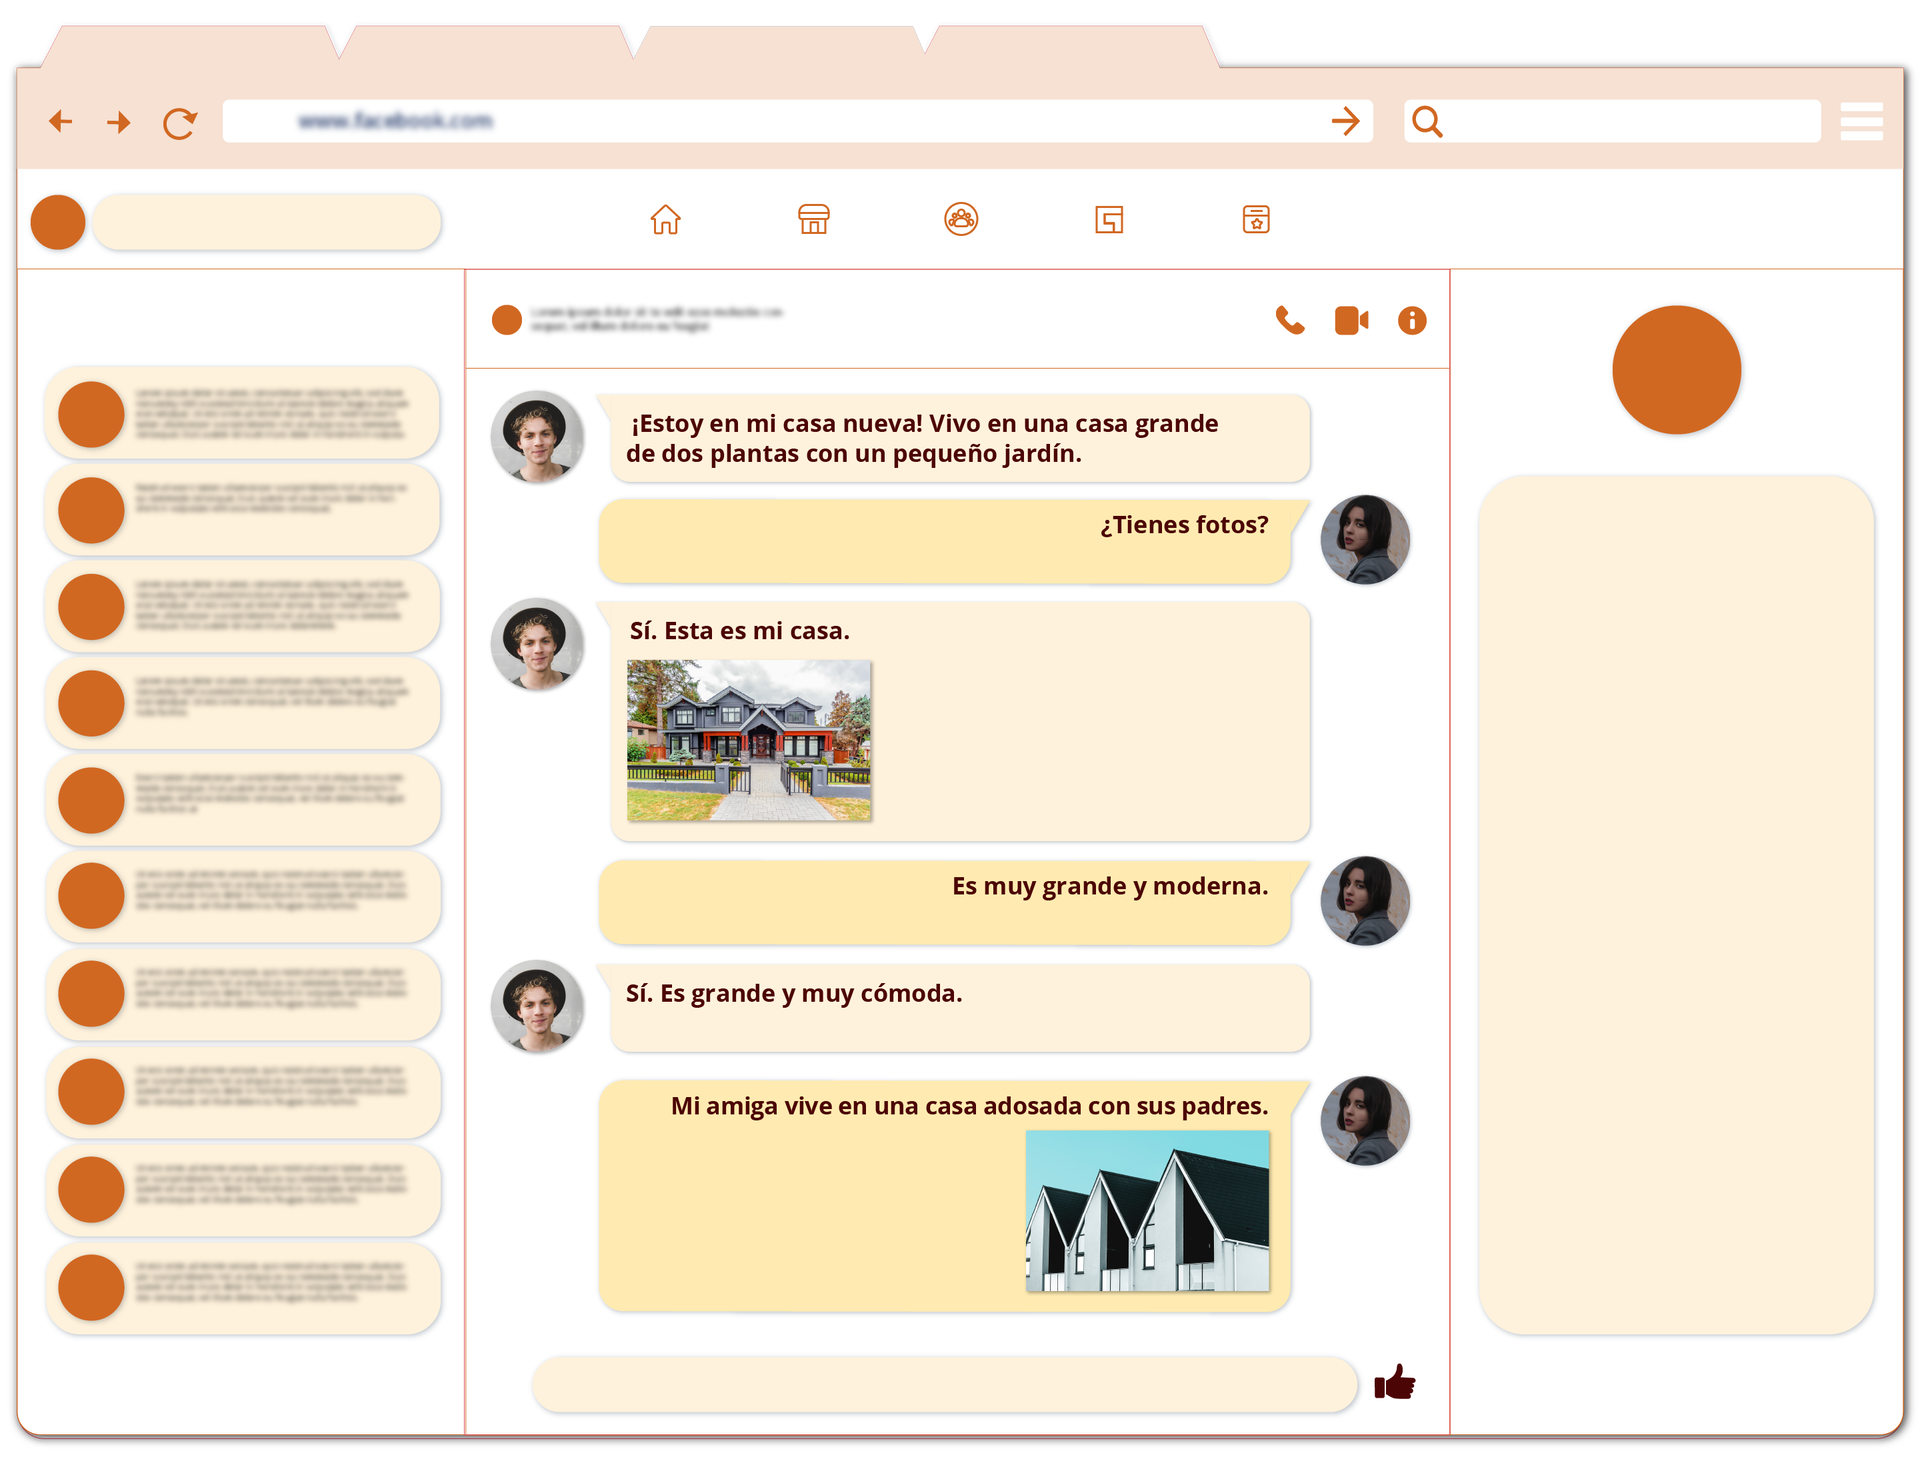Start a video call with camera icon
The image size is (1920, 1457).
(x=1351, y=320)
